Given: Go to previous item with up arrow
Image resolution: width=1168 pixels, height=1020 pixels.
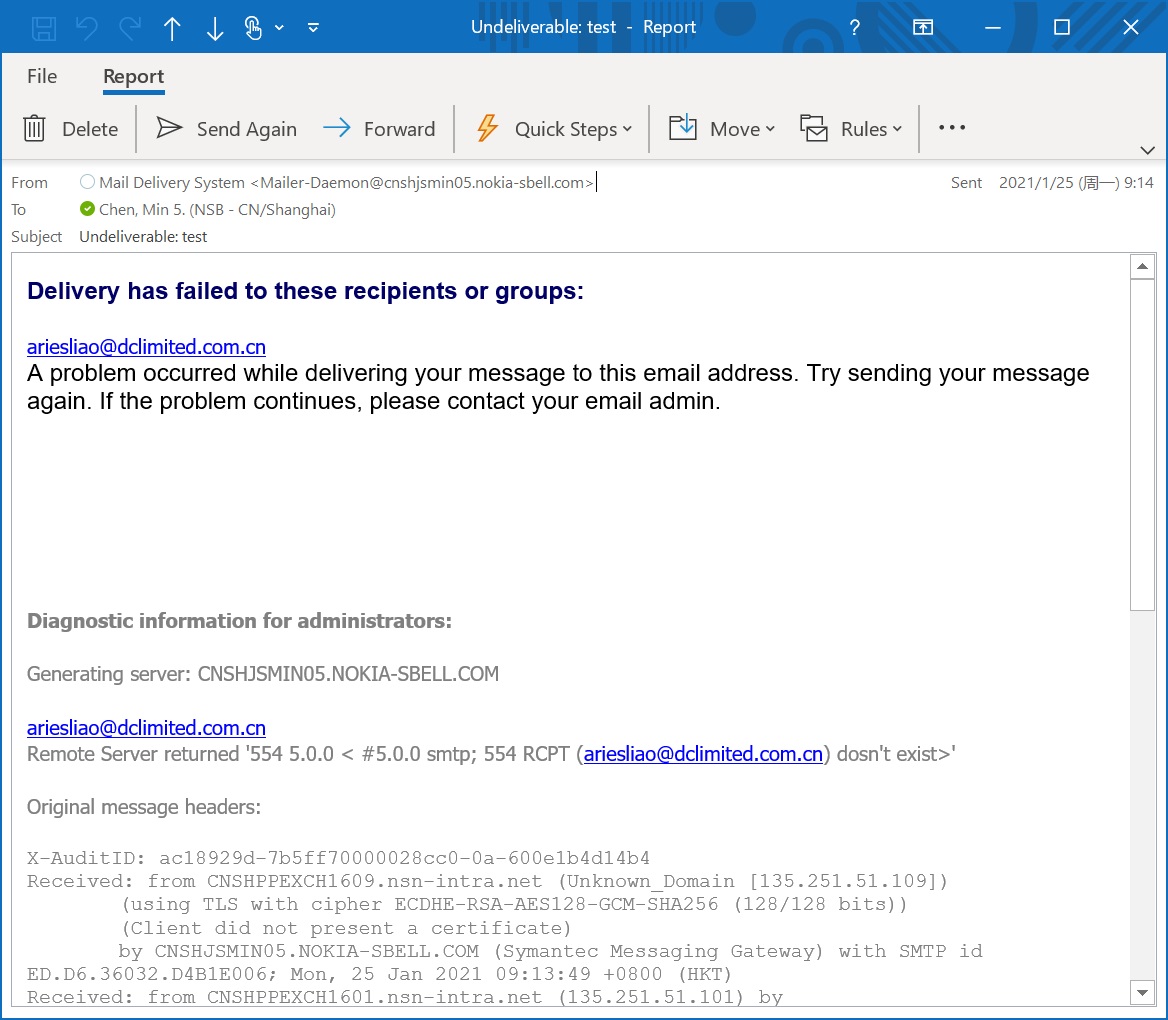Looking at the screenshot, I should (172, 28).
